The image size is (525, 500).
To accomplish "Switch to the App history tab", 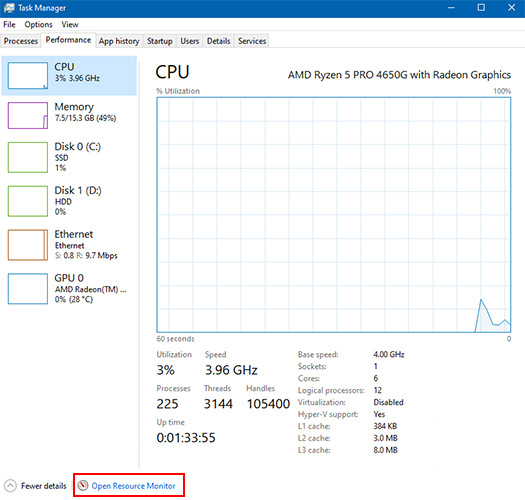I will pos(119,41).
